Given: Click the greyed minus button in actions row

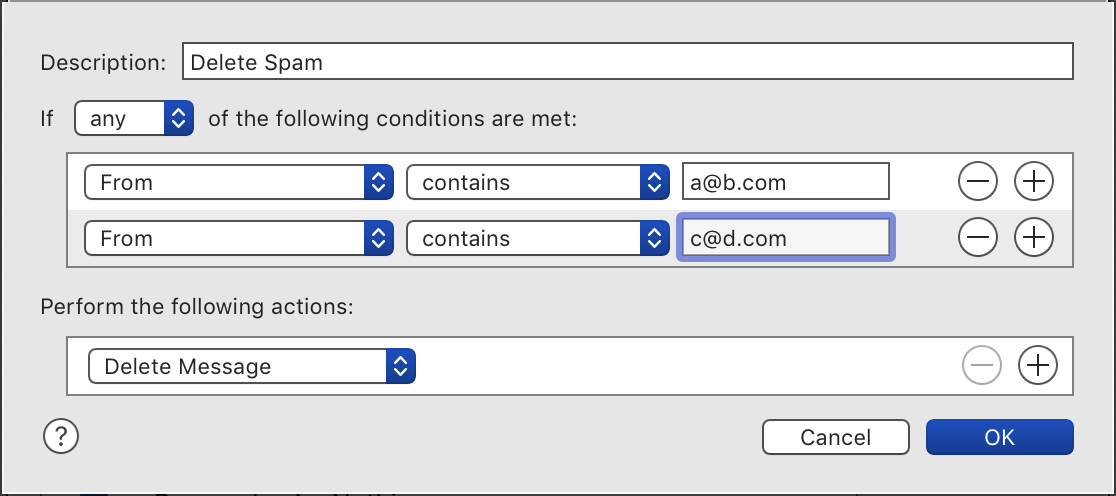Looking at the screenshot, I should [981, 366].
